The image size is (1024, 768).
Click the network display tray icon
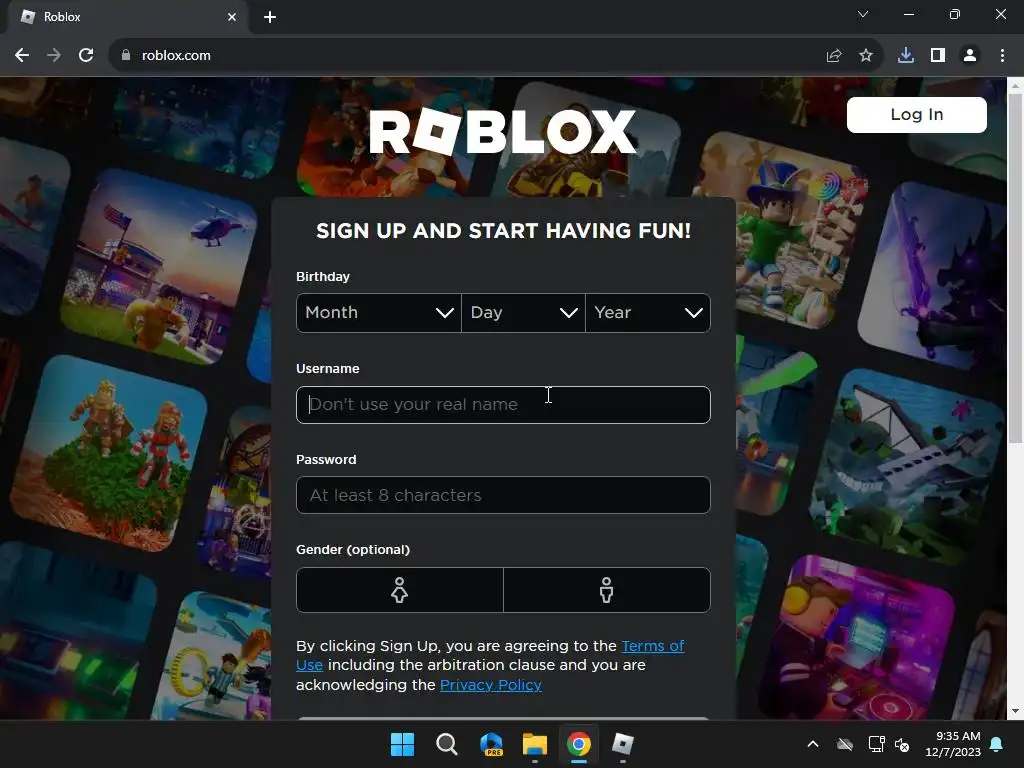(x=876, y=744)
